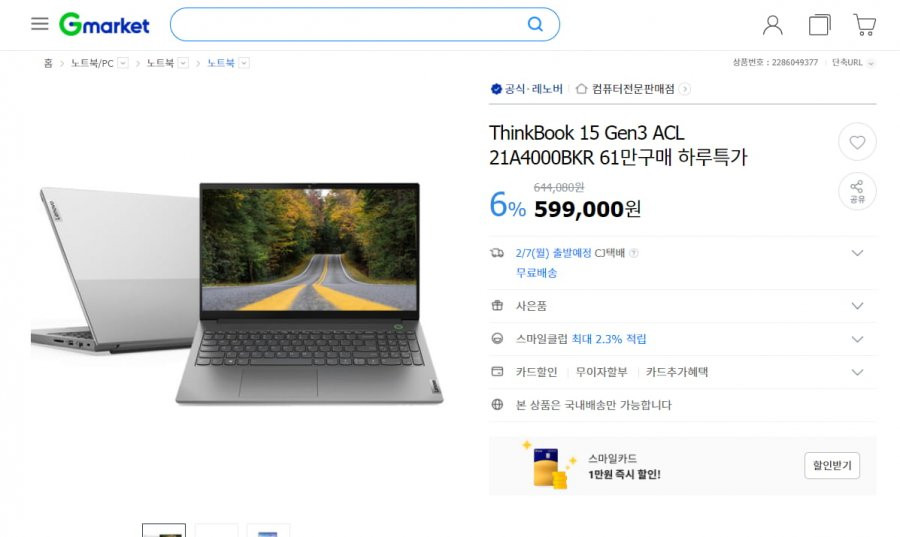The width and height of the screenshot is (900, 537).
Task: Open the 컴퓨터전문판매점 seller shop link
Action: click(x=633, y=89)
